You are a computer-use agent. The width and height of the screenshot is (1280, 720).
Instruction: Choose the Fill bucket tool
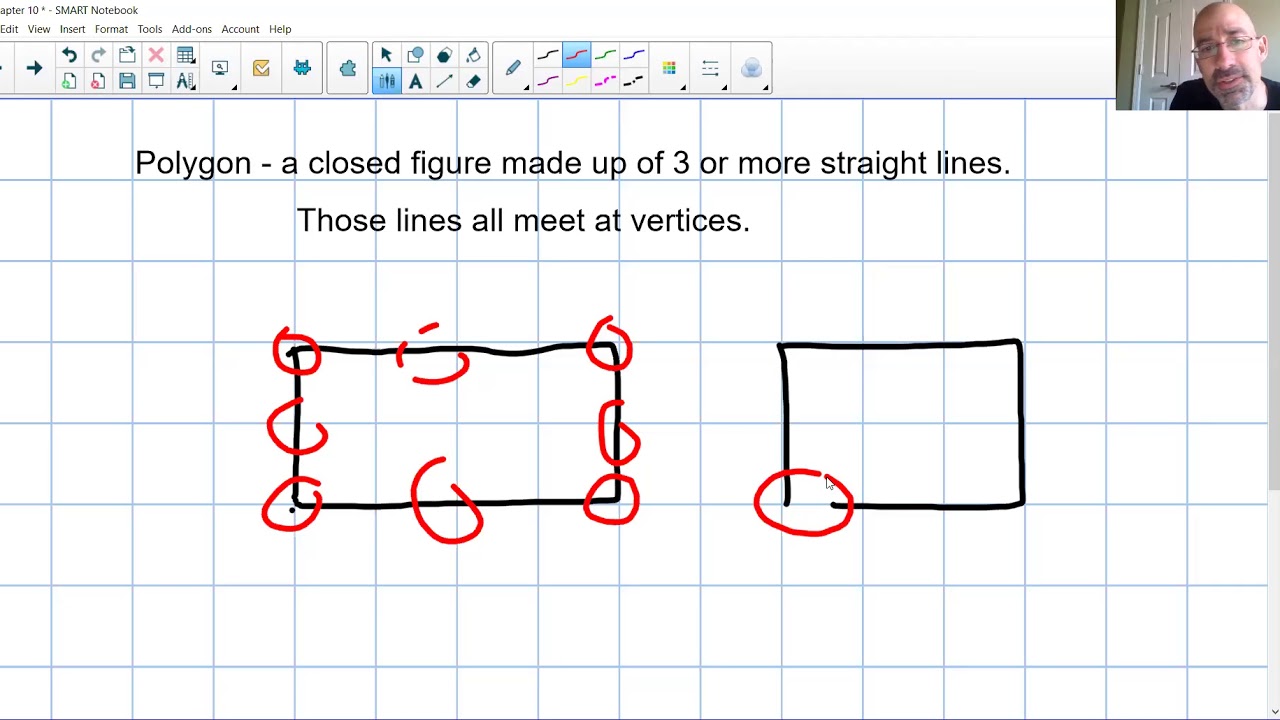(x=473, y=55)
